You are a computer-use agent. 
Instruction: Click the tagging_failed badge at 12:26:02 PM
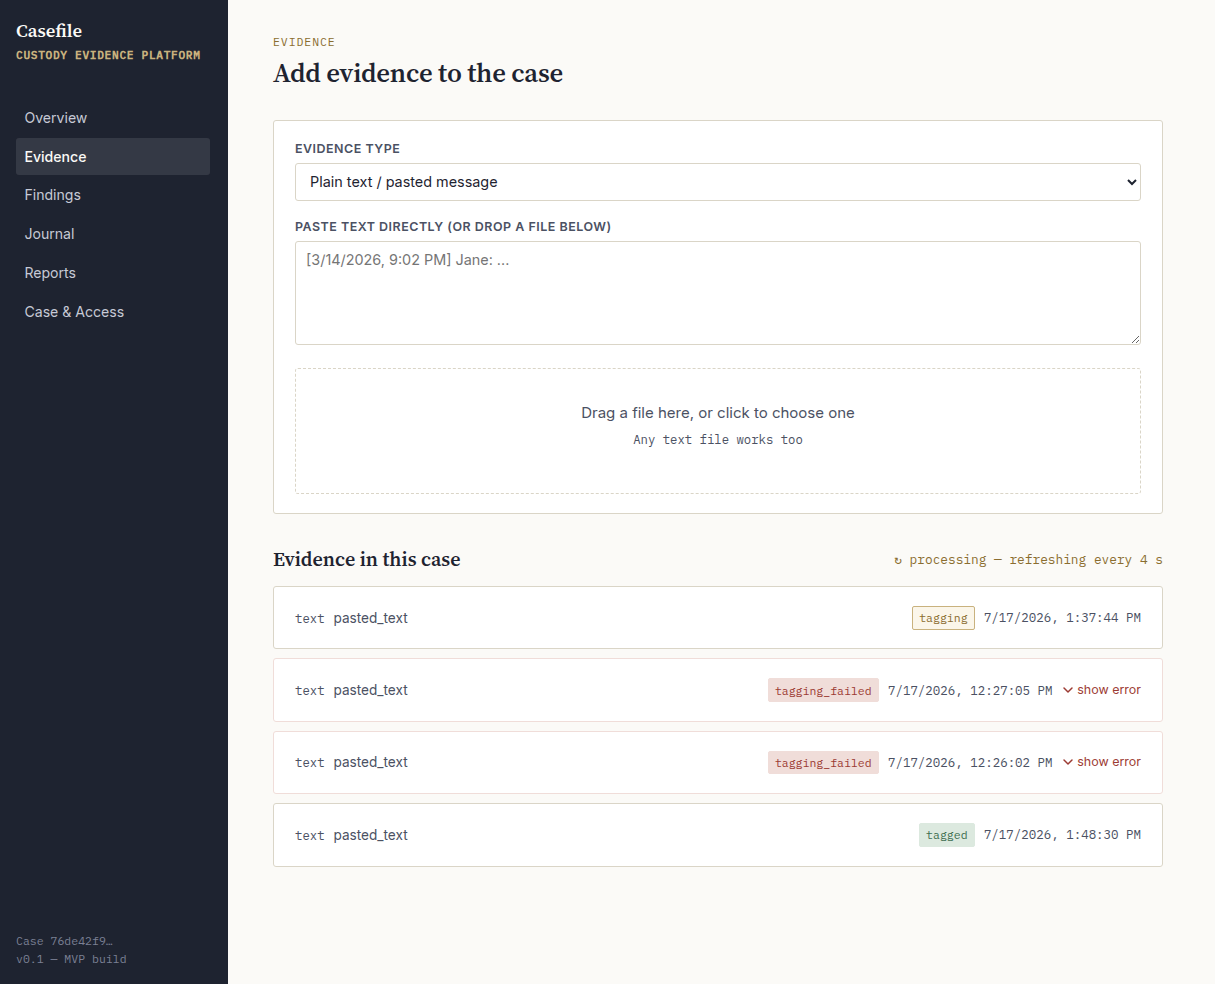(823, 762)
